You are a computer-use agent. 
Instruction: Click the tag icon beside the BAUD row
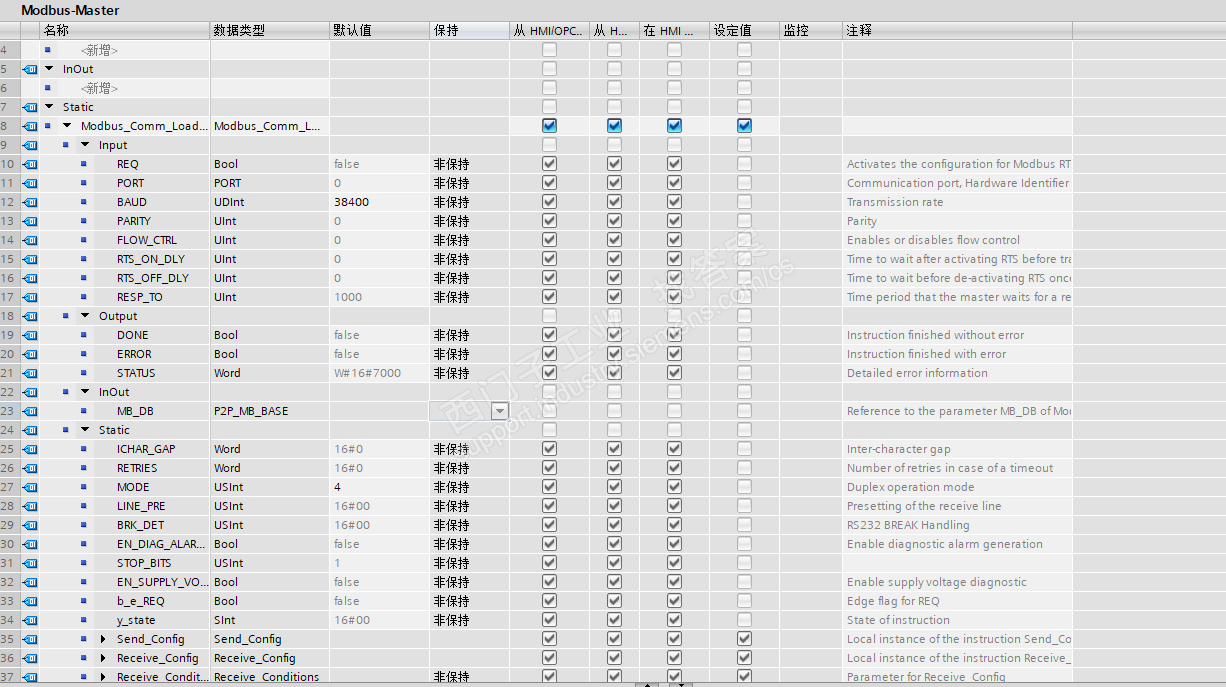coord(30,202)
